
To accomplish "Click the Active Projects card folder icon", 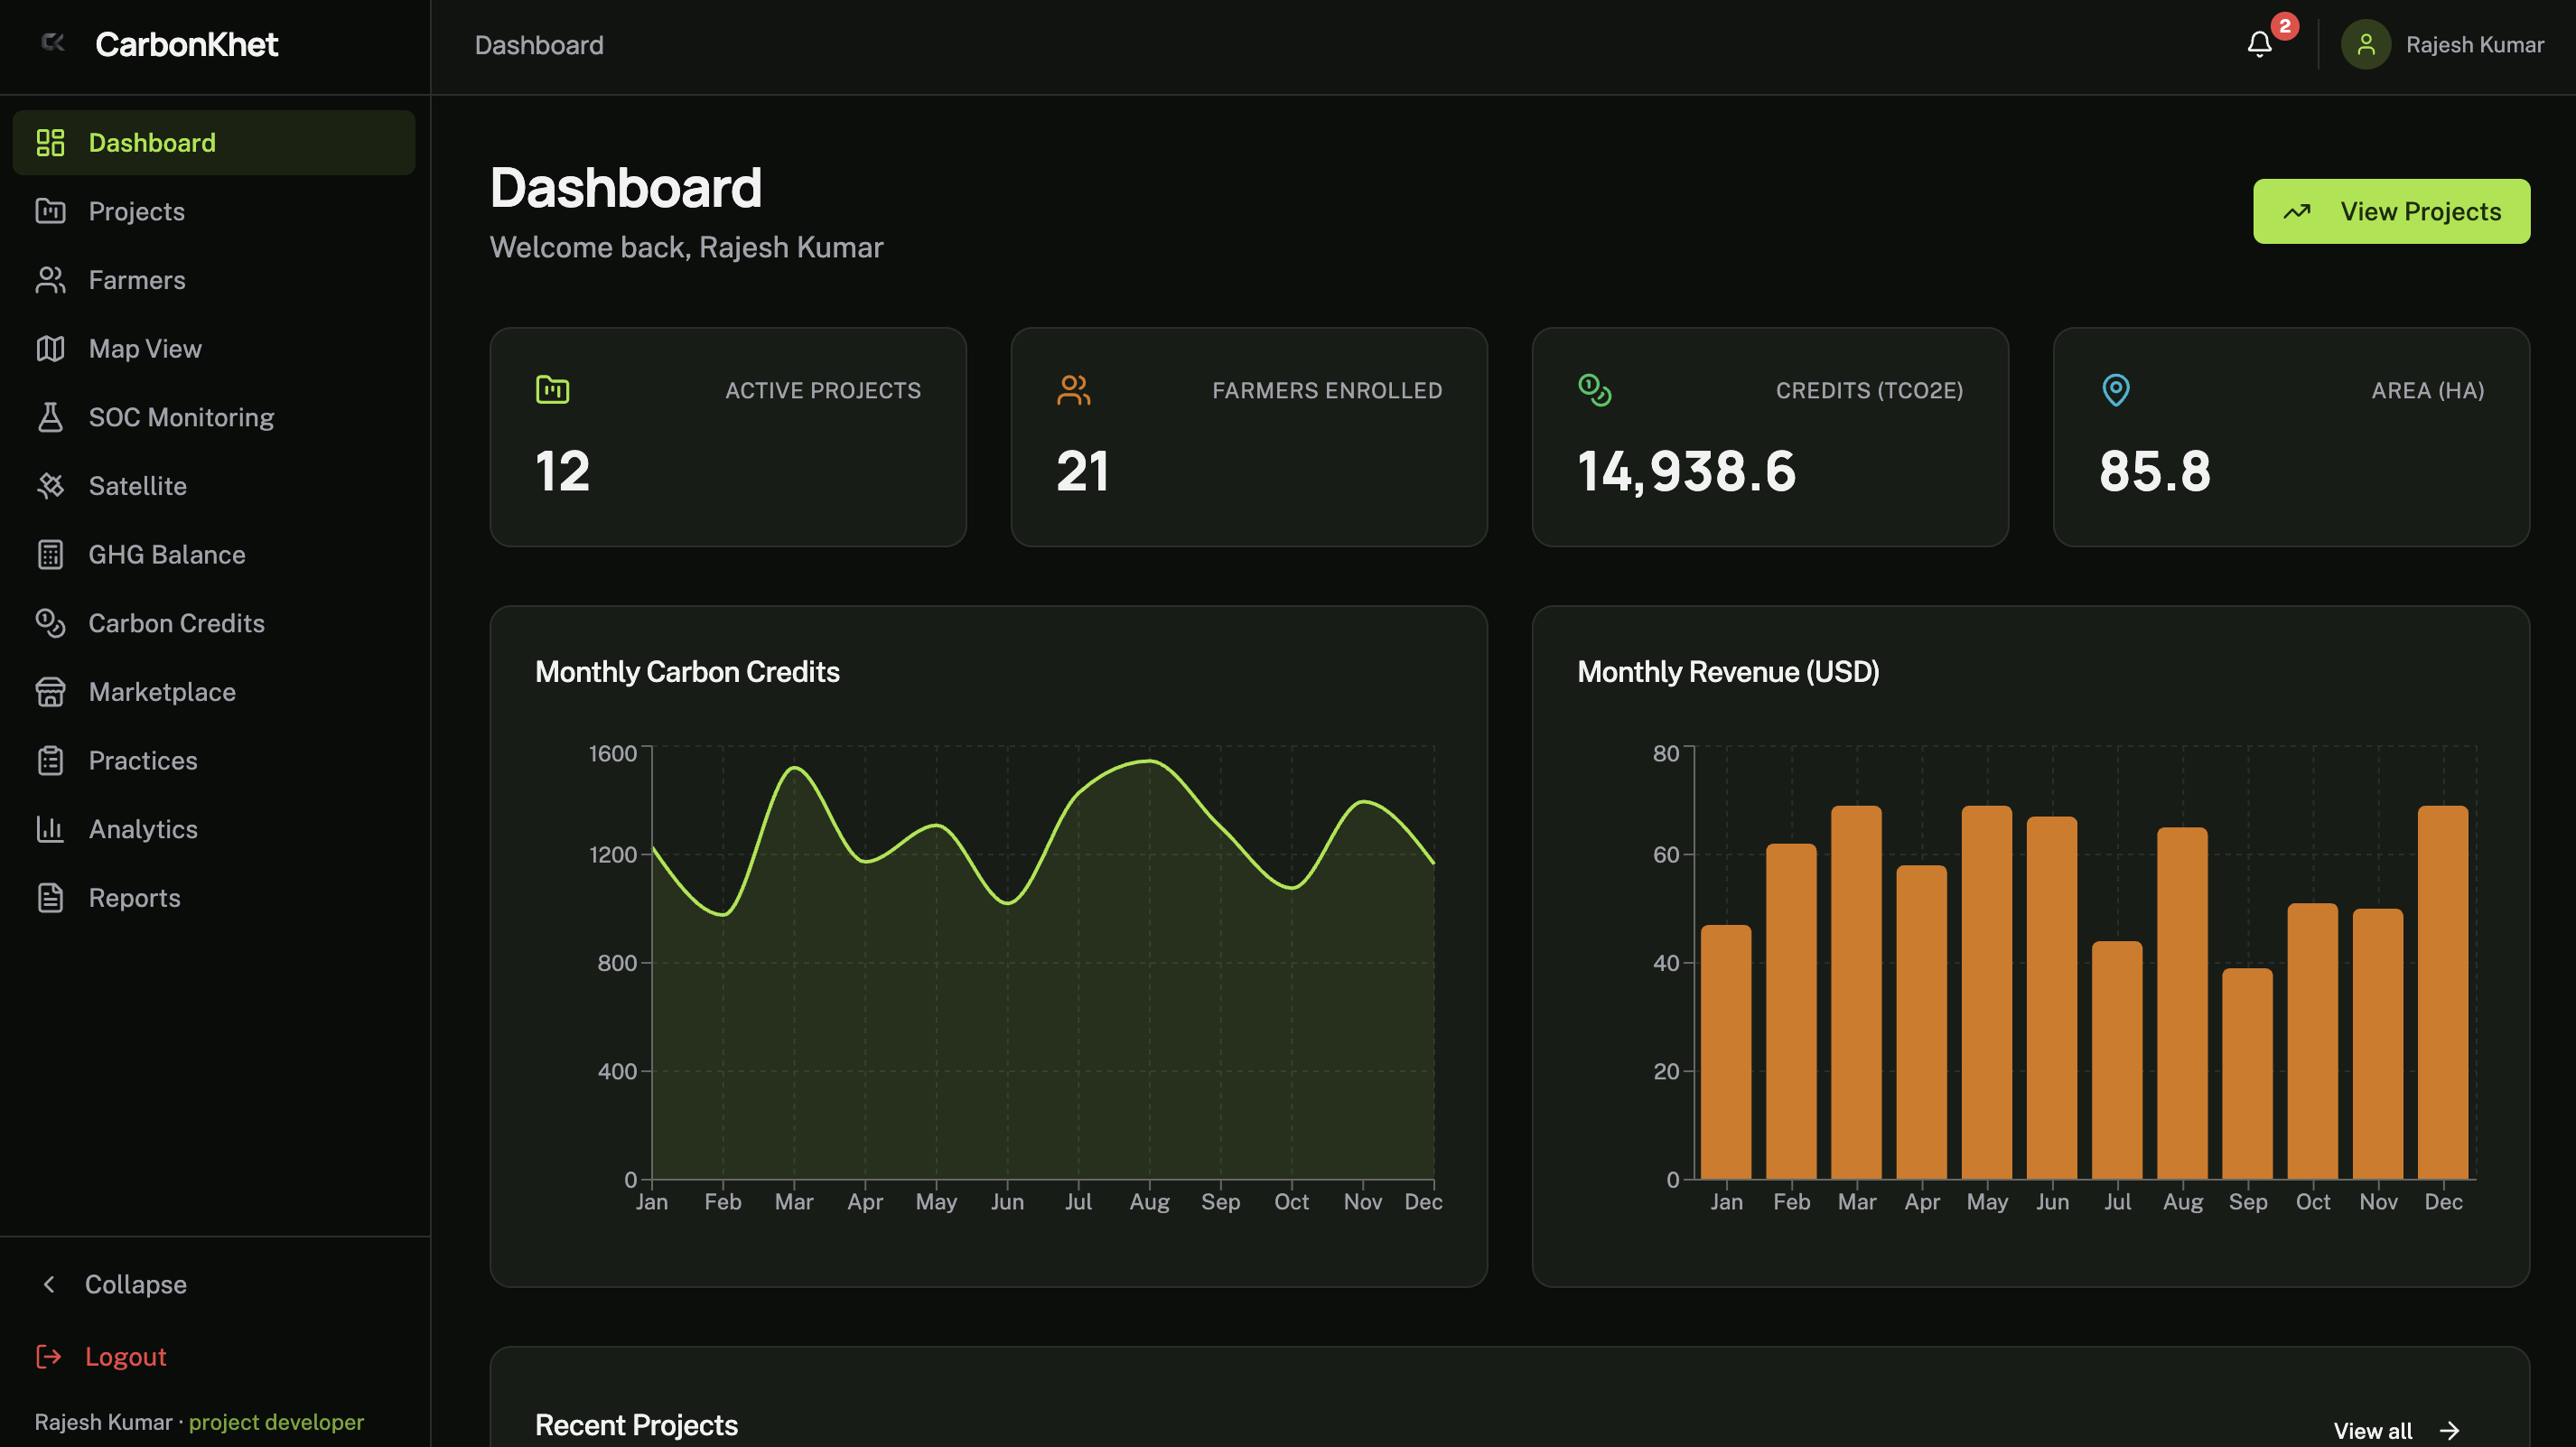I will [552, 389].
